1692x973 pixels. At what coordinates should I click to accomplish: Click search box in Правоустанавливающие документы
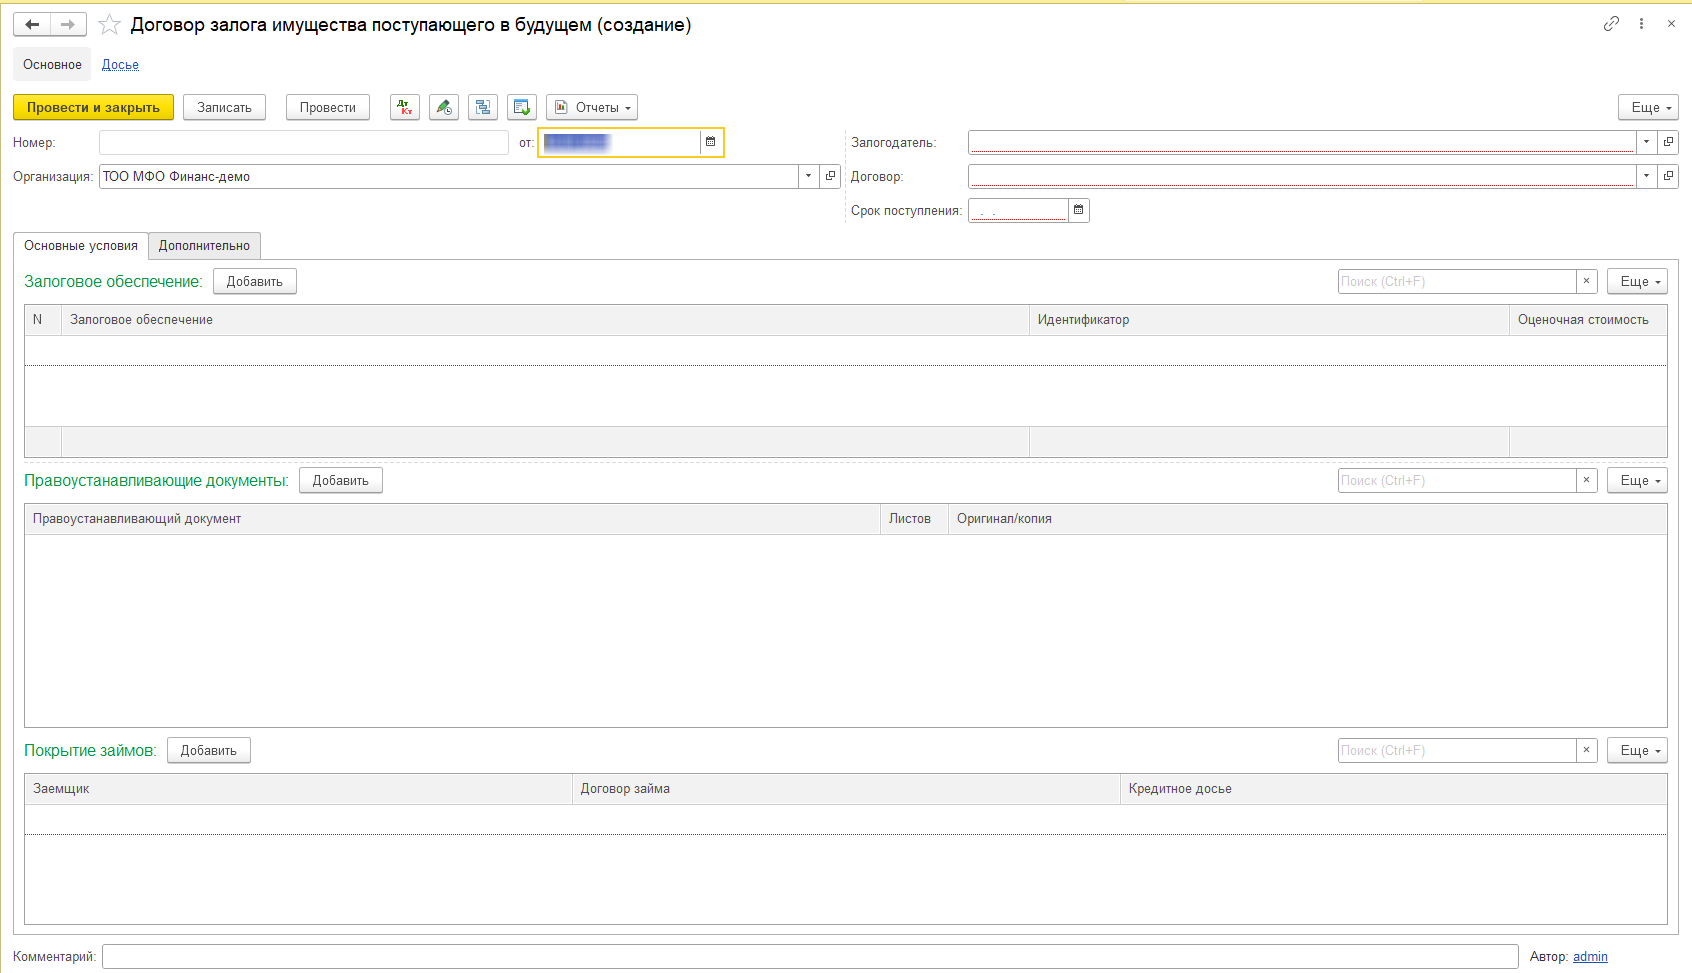(x=1457, y=480)
